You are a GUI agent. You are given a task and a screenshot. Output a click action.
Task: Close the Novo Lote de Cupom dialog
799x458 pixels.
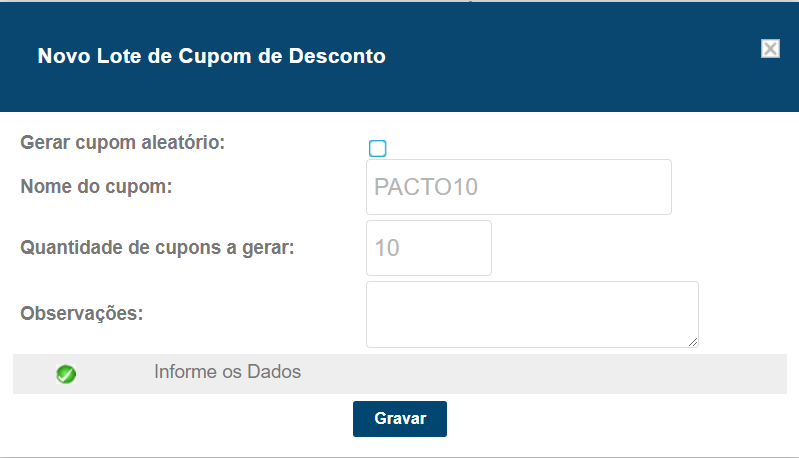click(770, 49)
